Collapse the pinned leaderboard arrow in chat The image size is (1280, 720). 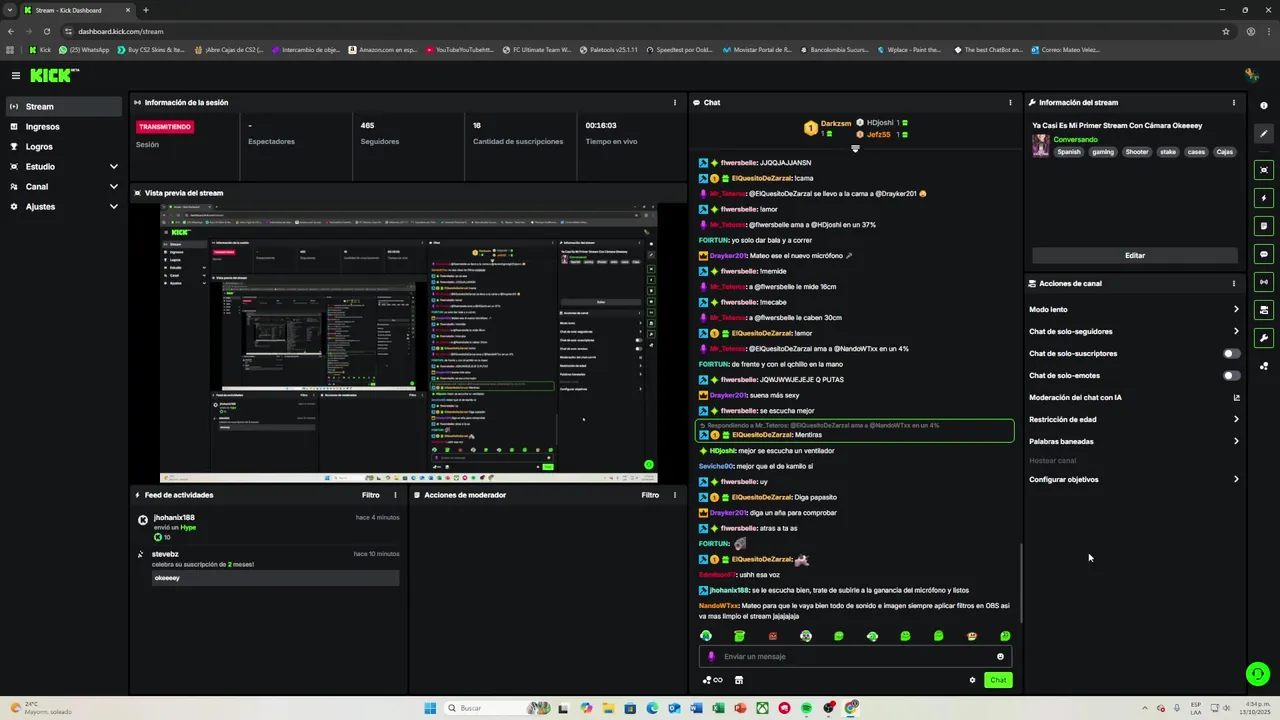pos(855,148)
